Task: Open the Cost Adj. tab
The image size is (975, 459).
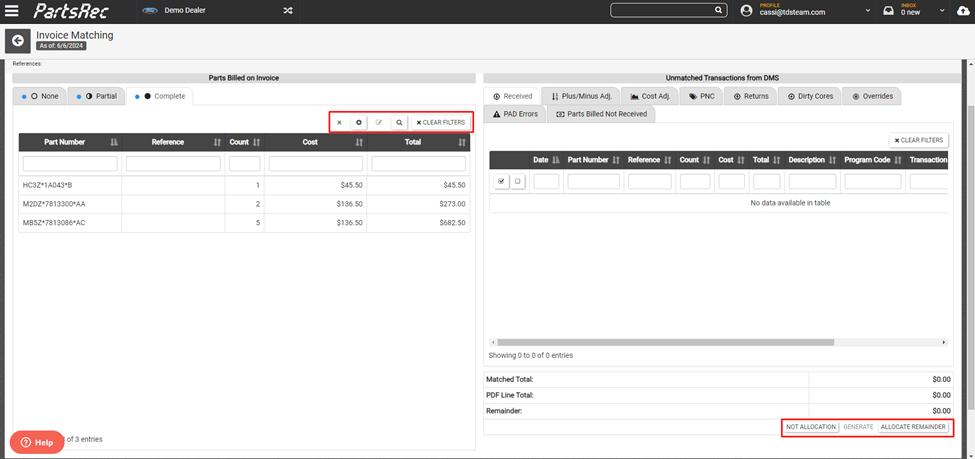Action: [649, 96]
